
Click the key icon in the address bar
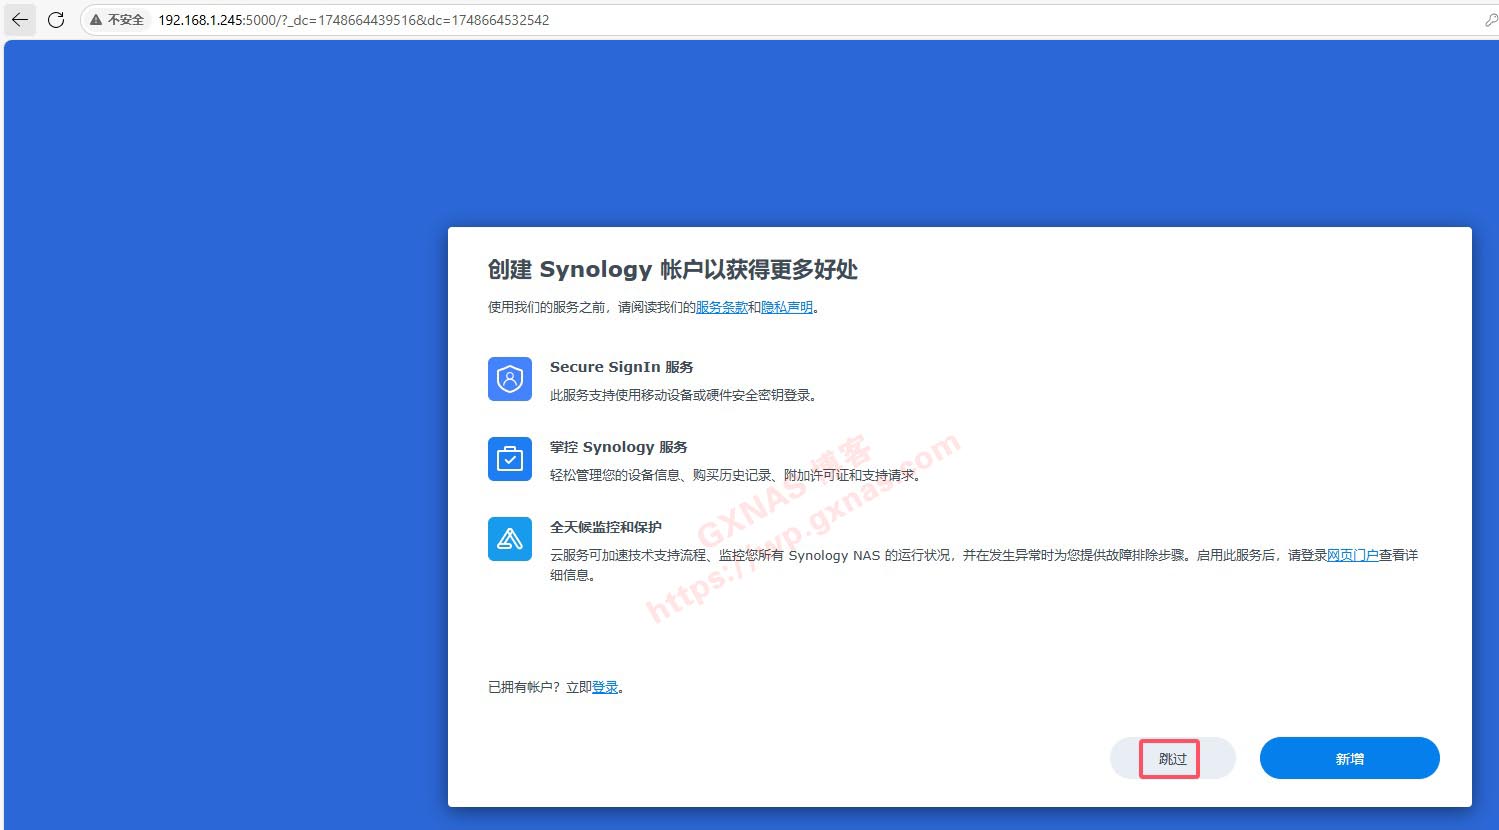tap(1491, 20)
